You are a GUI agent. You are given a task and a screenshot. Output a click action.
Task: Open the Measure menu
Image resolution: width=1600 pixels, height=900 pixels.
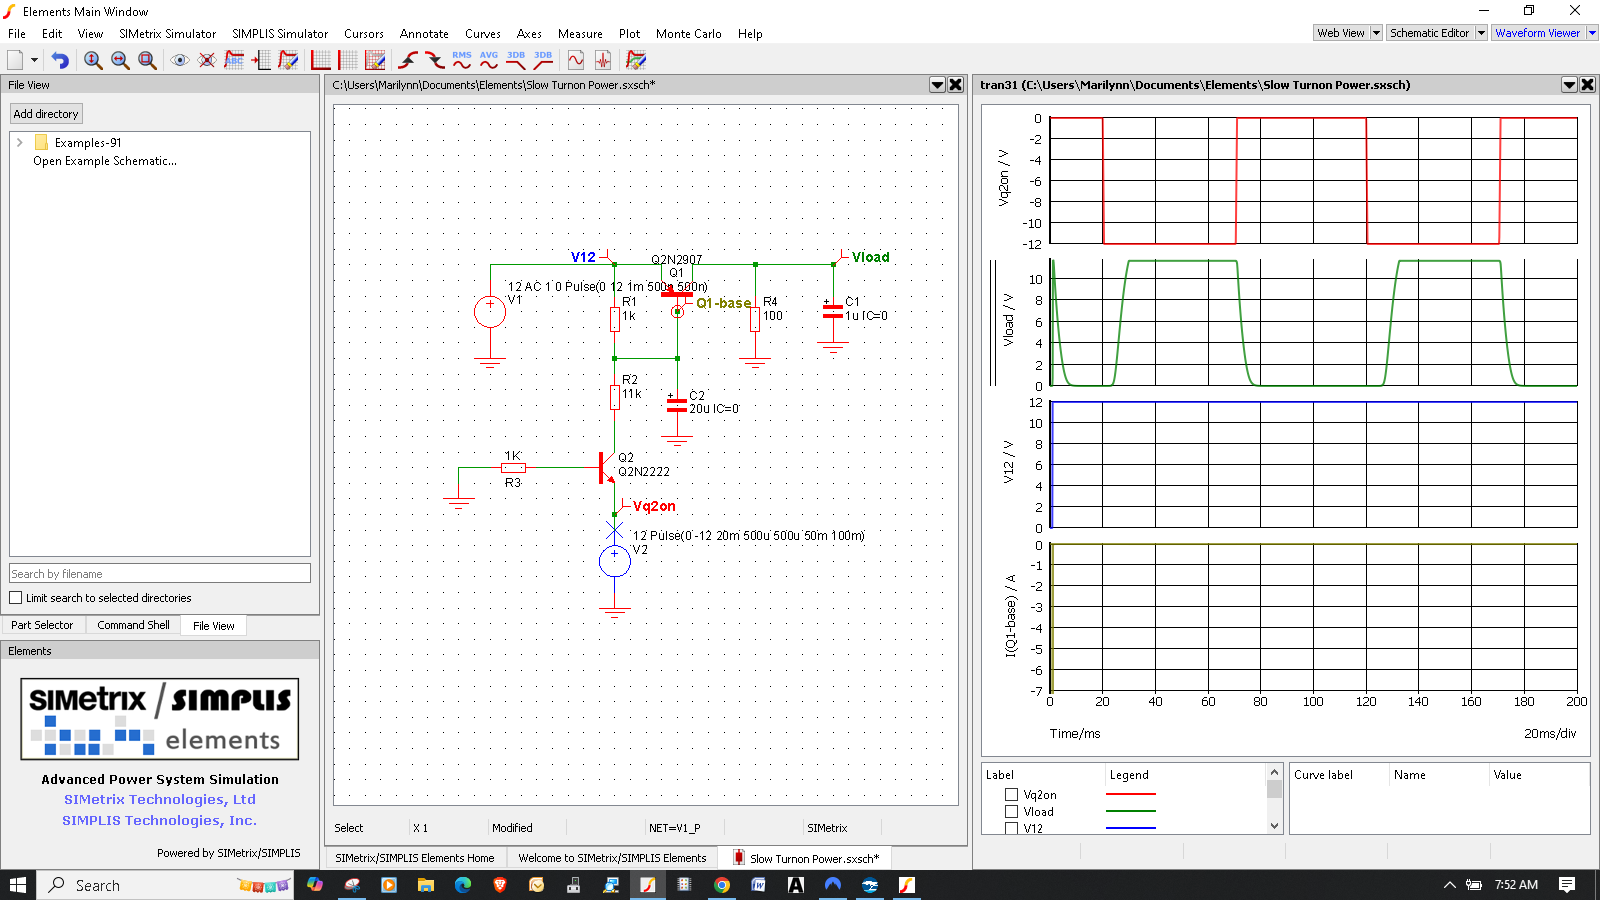point(580,33)
